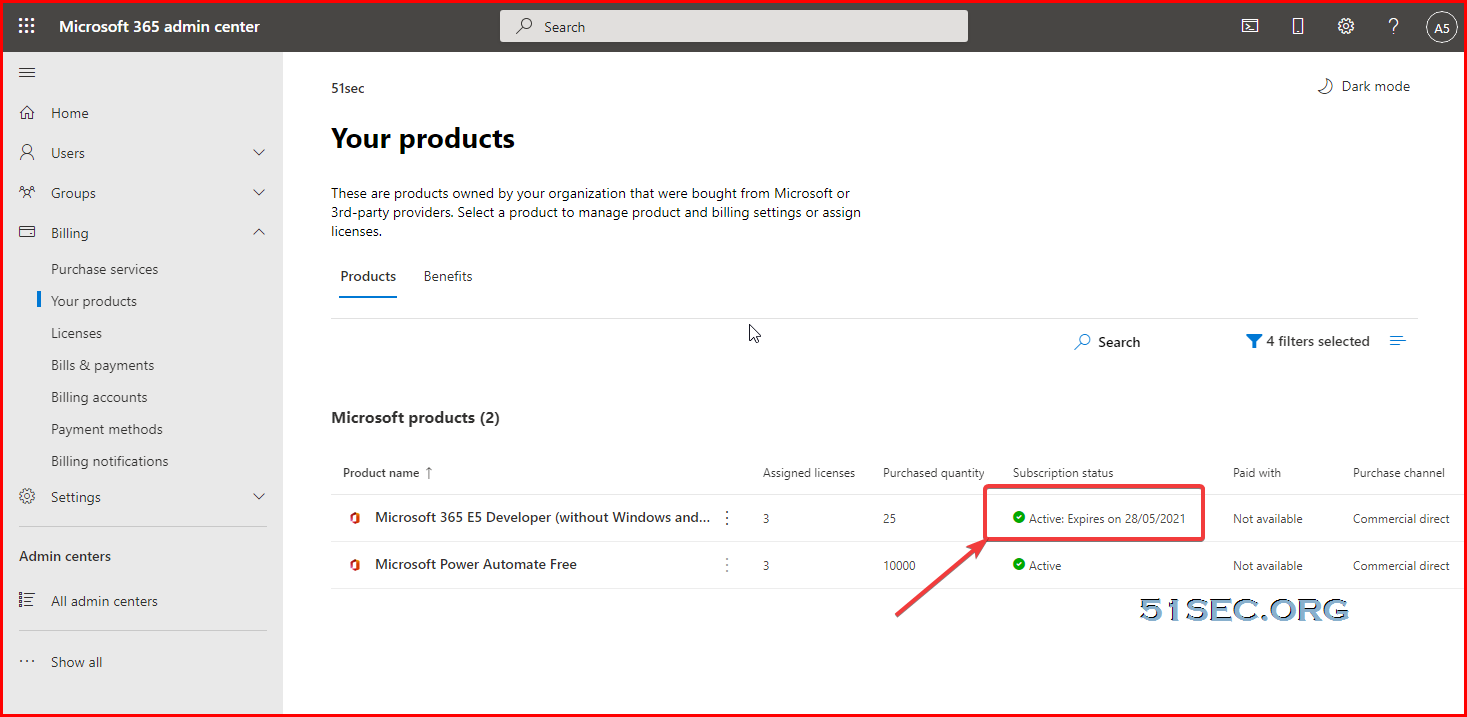Click purchased quantity 25
This screenshot has width=1467, height=717.
tap(890, 518)
